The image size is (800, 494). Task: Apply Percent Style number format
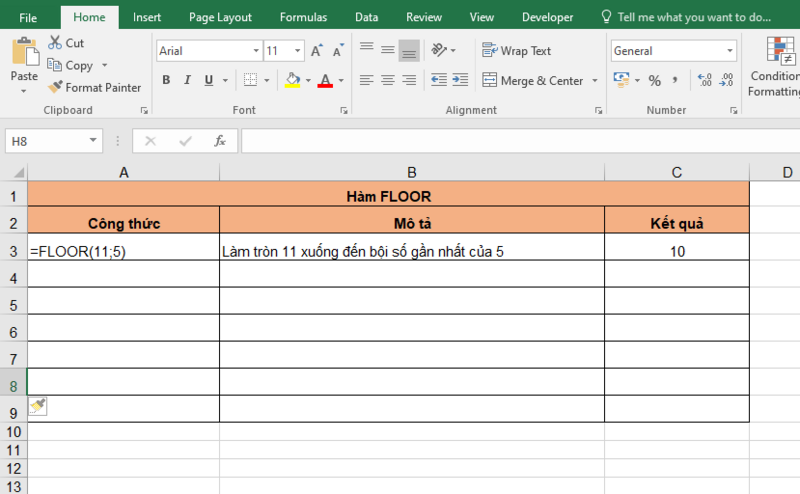coord(654,81)
